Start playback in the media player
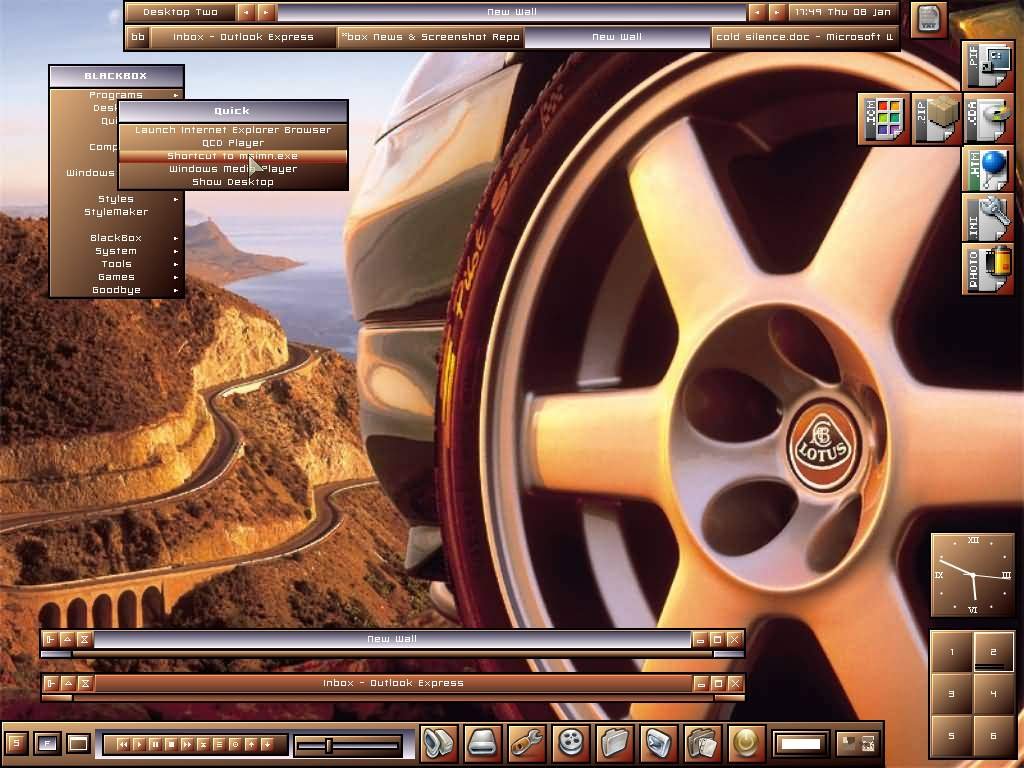This screenshot has height=768, width=1024. pyautogui.click(x=138, y=744)
